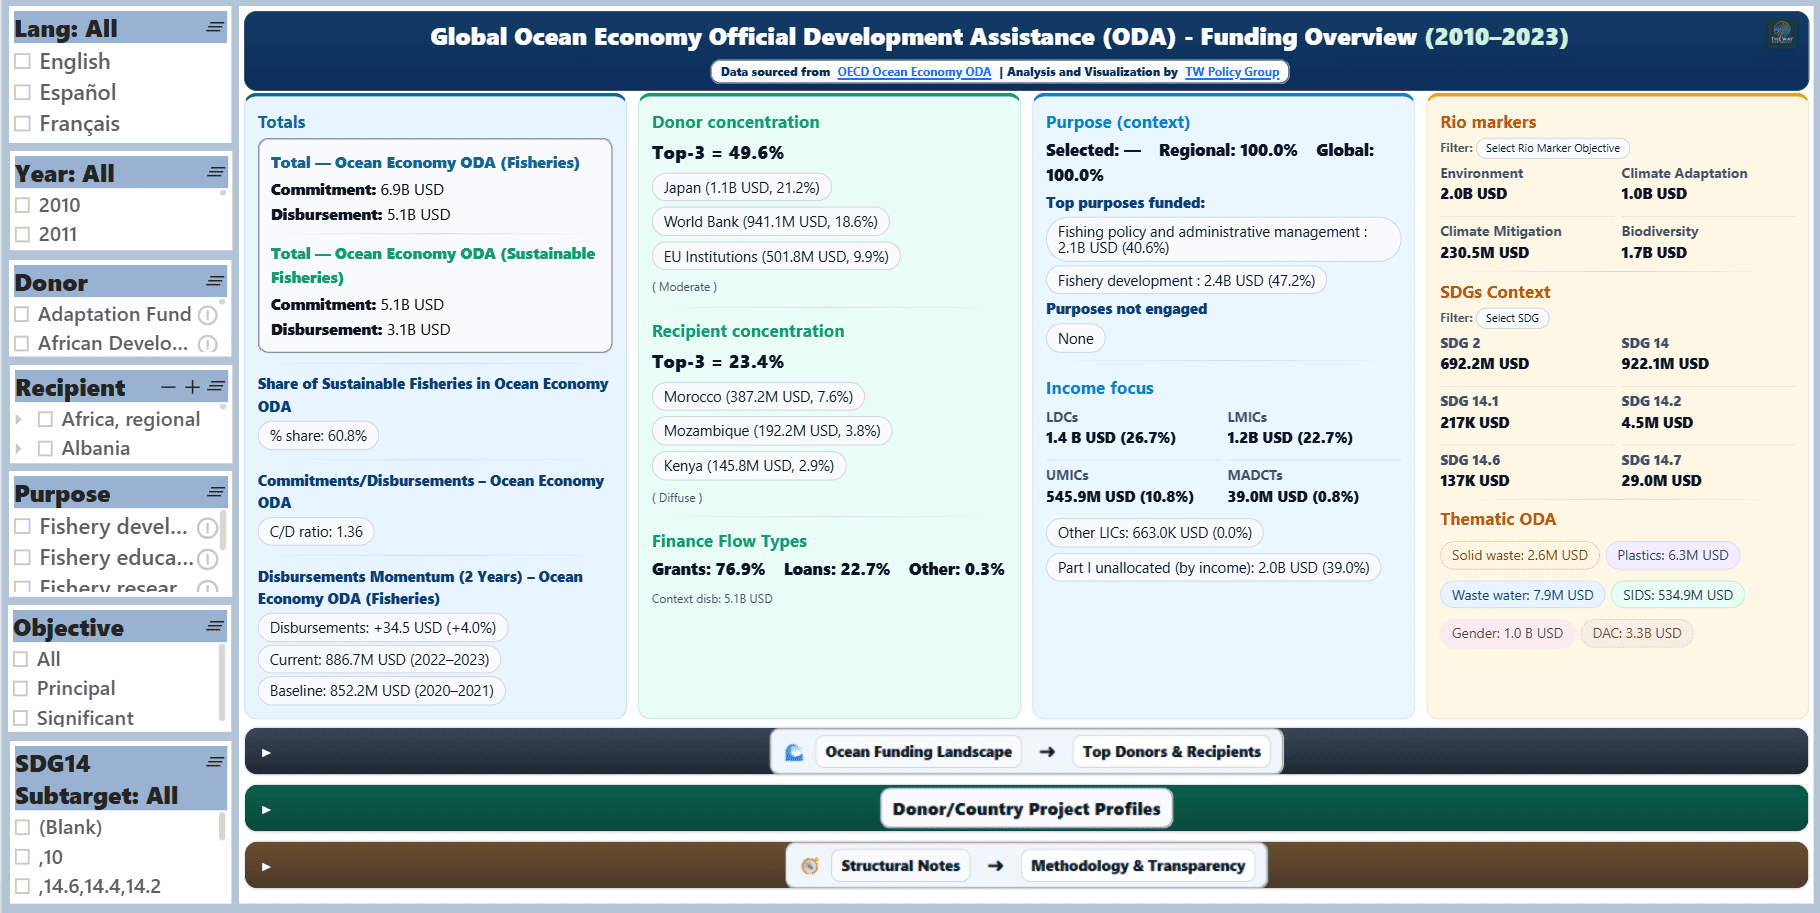Click 'Waste water: 7.9M USD' tag
The height and width of the screenshot is (913, 1820).
click(1522, 595)
